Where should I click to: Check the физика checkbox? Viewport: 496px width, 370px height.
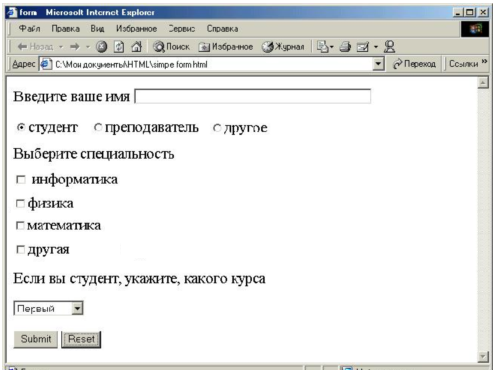20,203
